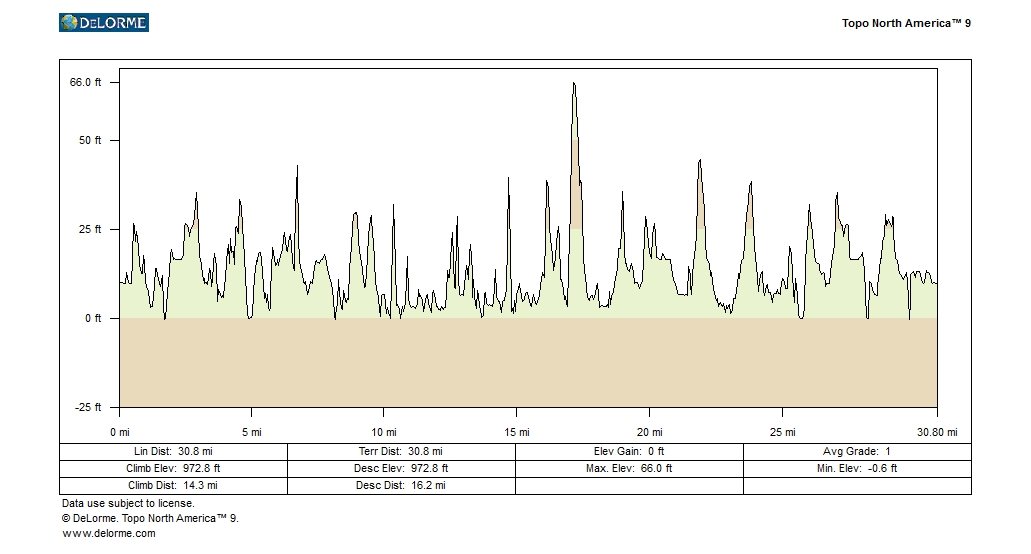Select the Climb Dist 14.3 mi cell
The image size is (1031, 554).
[174, 485]
